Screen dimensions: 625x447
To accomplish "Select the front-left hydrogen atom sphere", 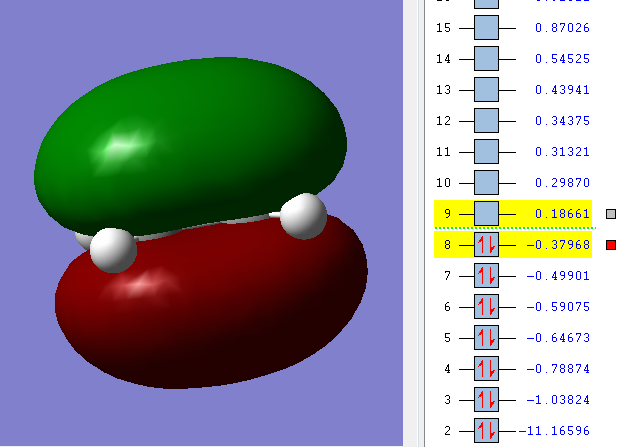I will pyautogui.click(x=114, y=250).
